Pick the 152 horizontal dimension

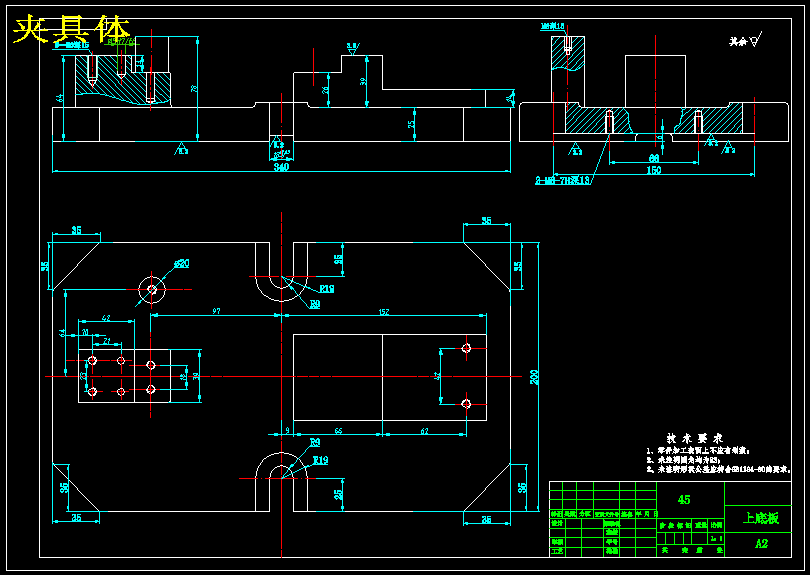click(x=384, y=312)
